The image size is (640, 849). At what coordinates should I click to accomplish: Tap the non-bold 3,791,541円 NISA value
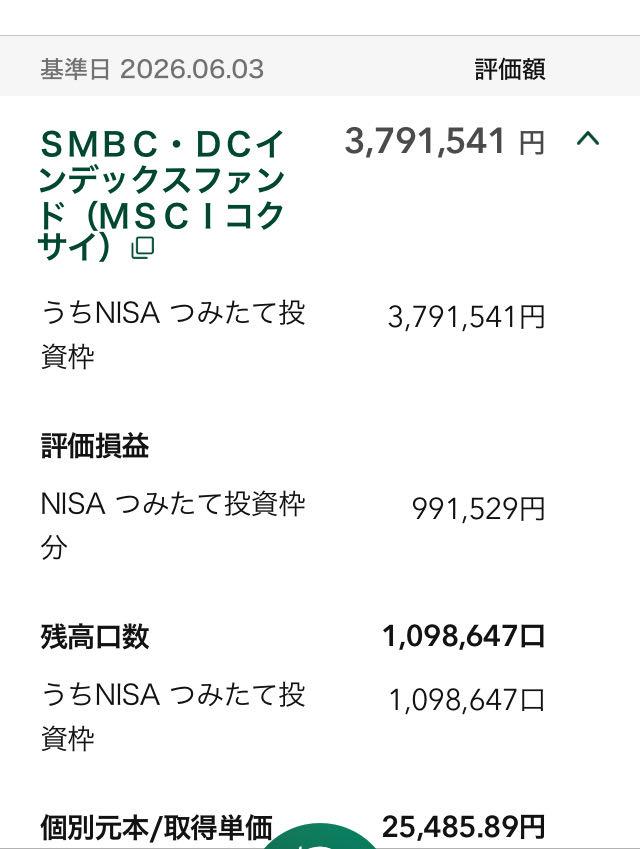pyautogui.click(x=466, y=317)
